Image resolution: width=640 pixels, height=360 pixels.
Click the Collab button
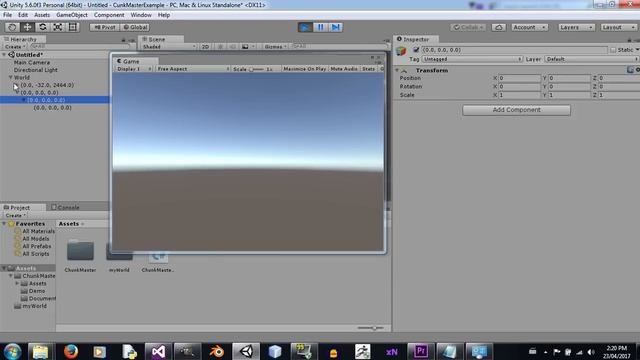click(x=469, y=27)
